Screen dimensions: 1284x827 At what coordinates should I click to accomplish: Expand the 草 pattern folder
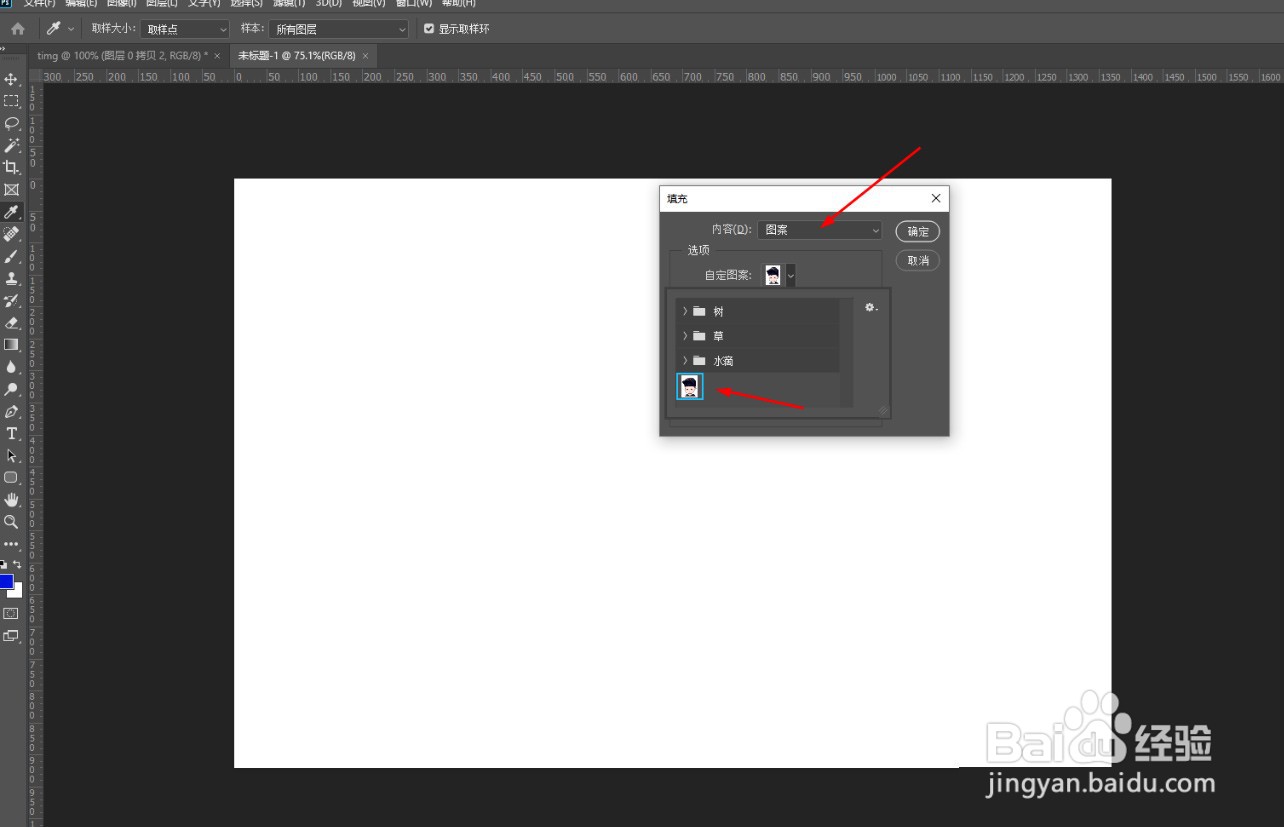coord(685,336)
